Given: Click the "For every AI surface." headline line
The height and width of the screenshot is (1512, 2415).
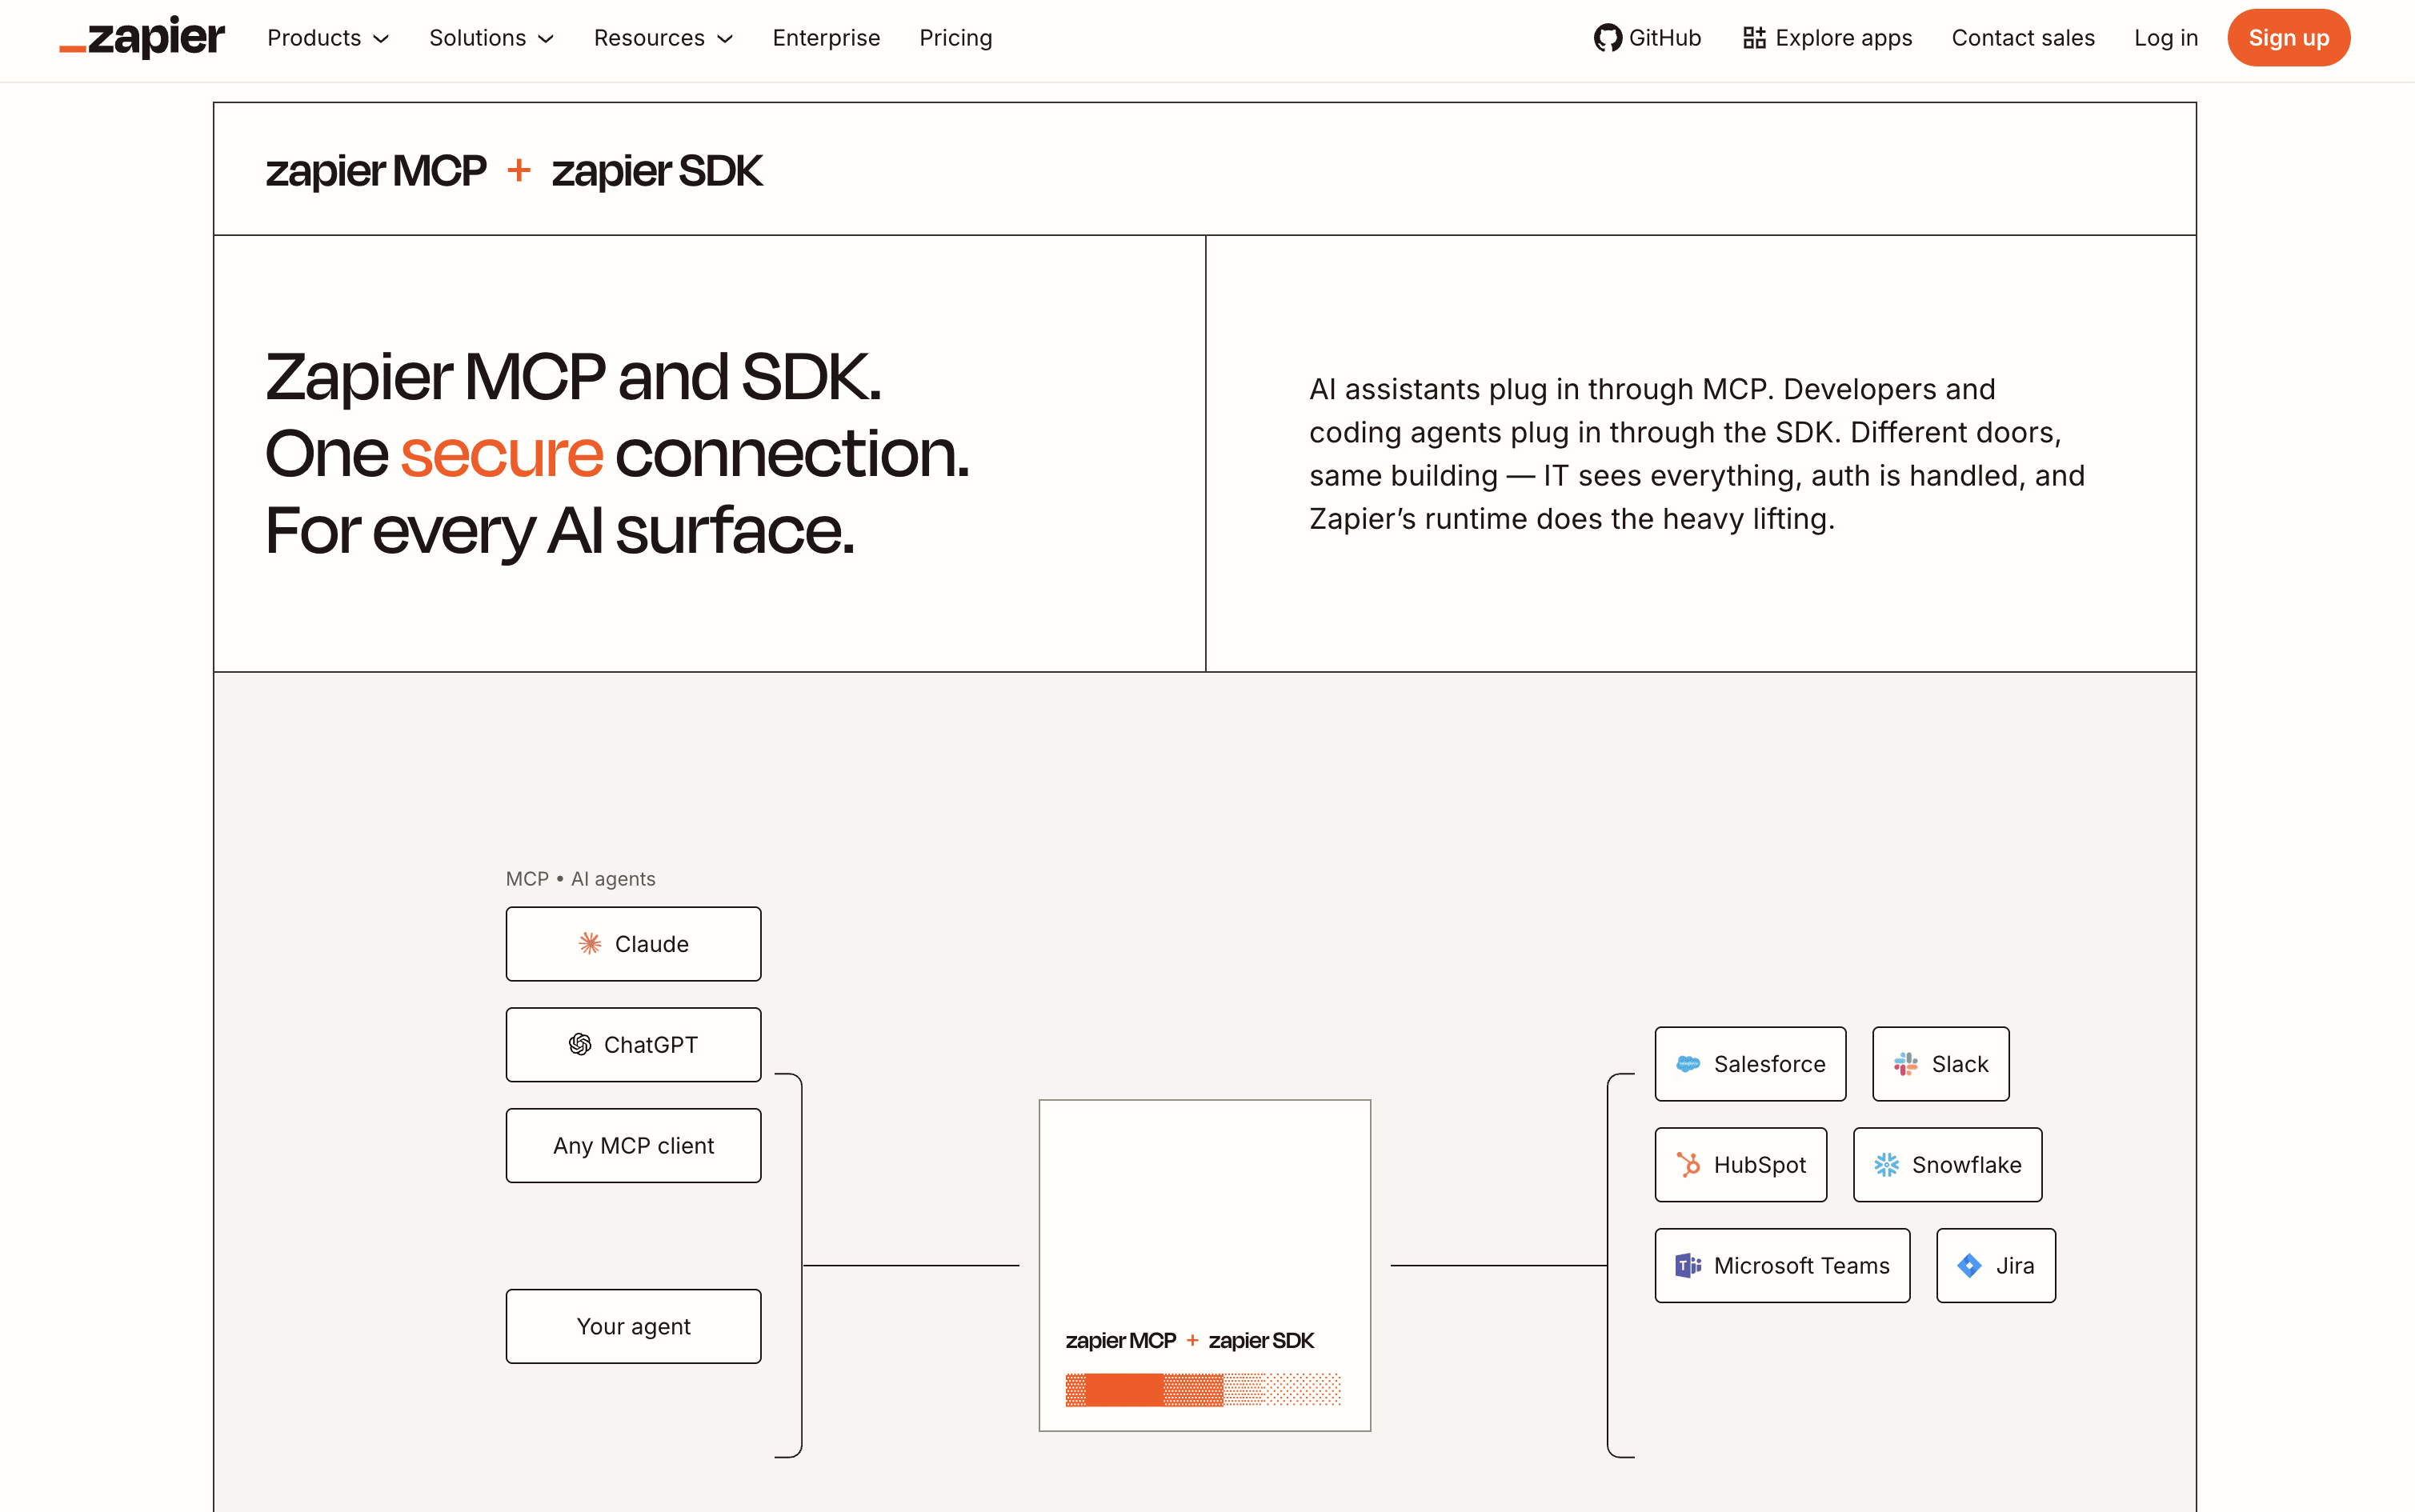Looking at the screenshot, I should click(x=560, y=531).
